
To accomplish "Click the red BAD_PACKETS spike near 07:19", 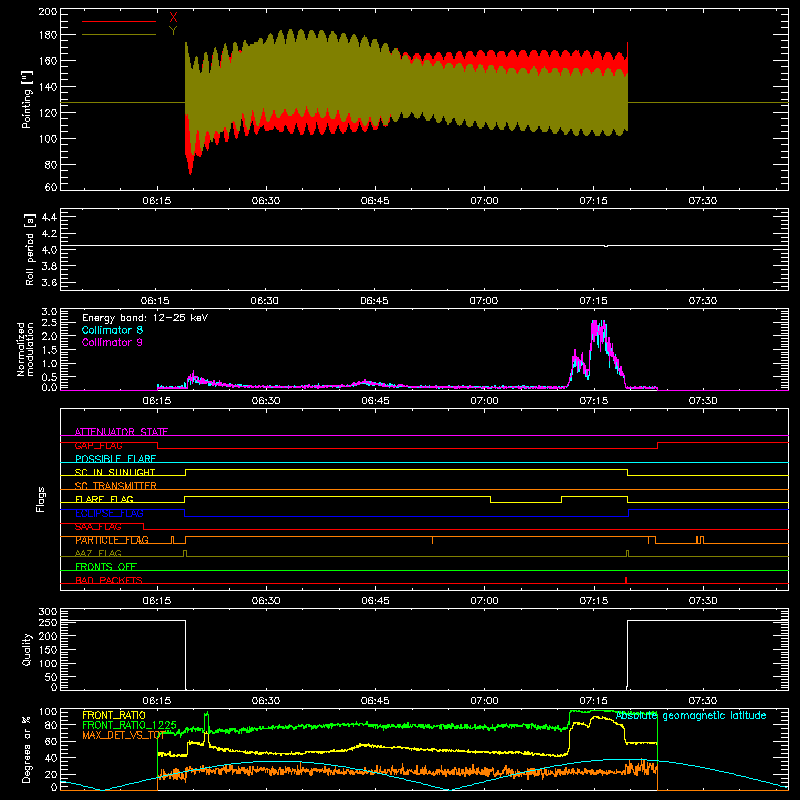I will (626, 580).
